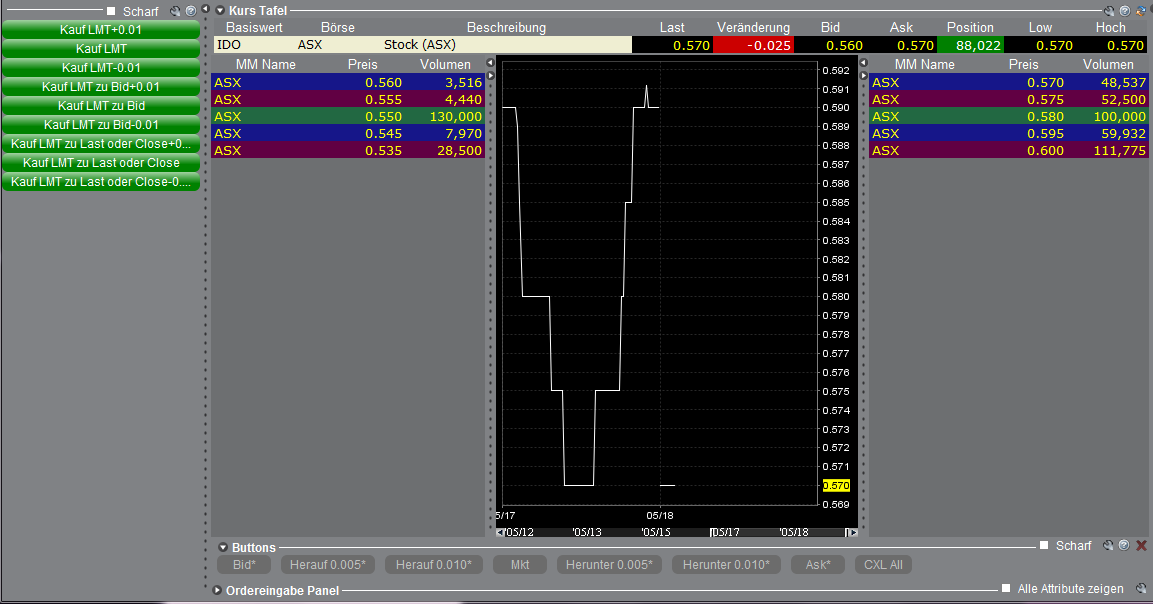
Task: Click right arrow between bid book and chart
Action: [490, 75]
